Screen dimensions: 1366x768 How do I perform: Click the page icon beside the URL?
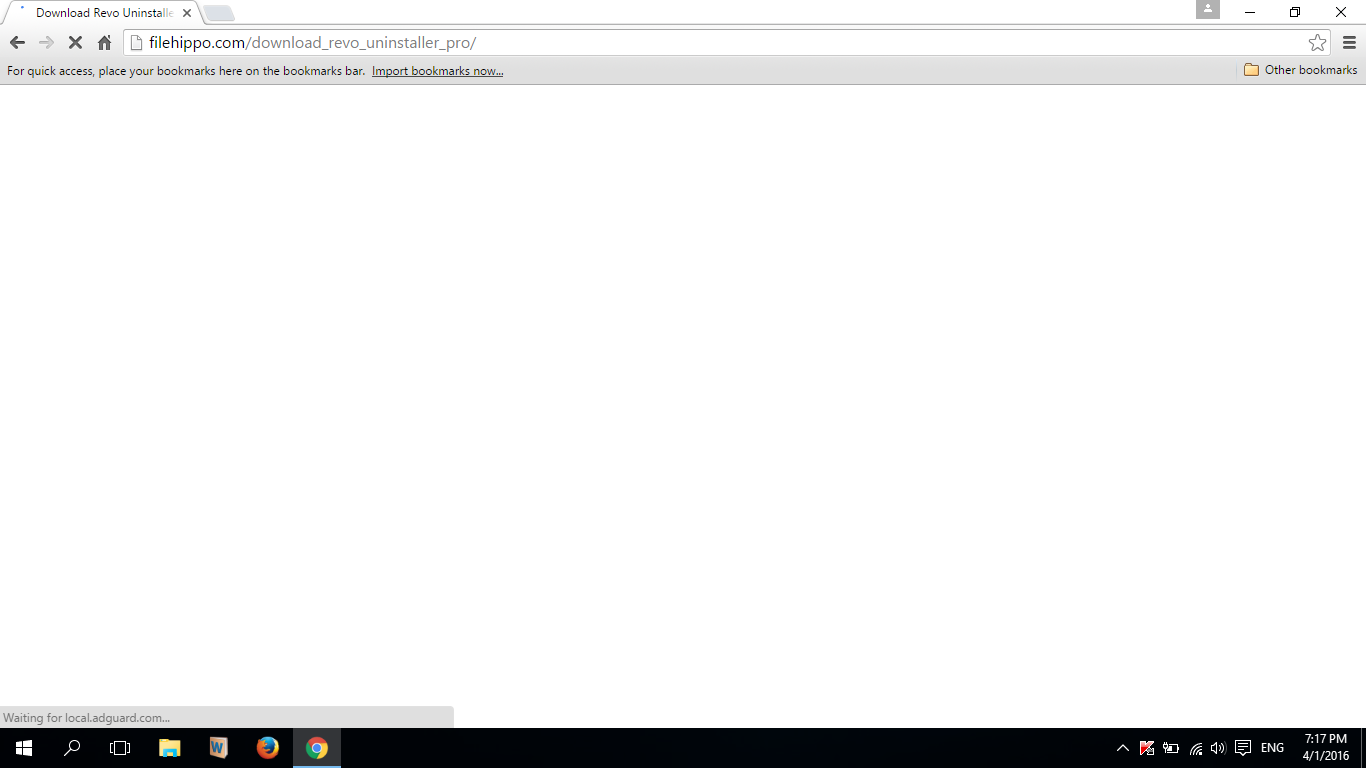[x=138, y=43]
